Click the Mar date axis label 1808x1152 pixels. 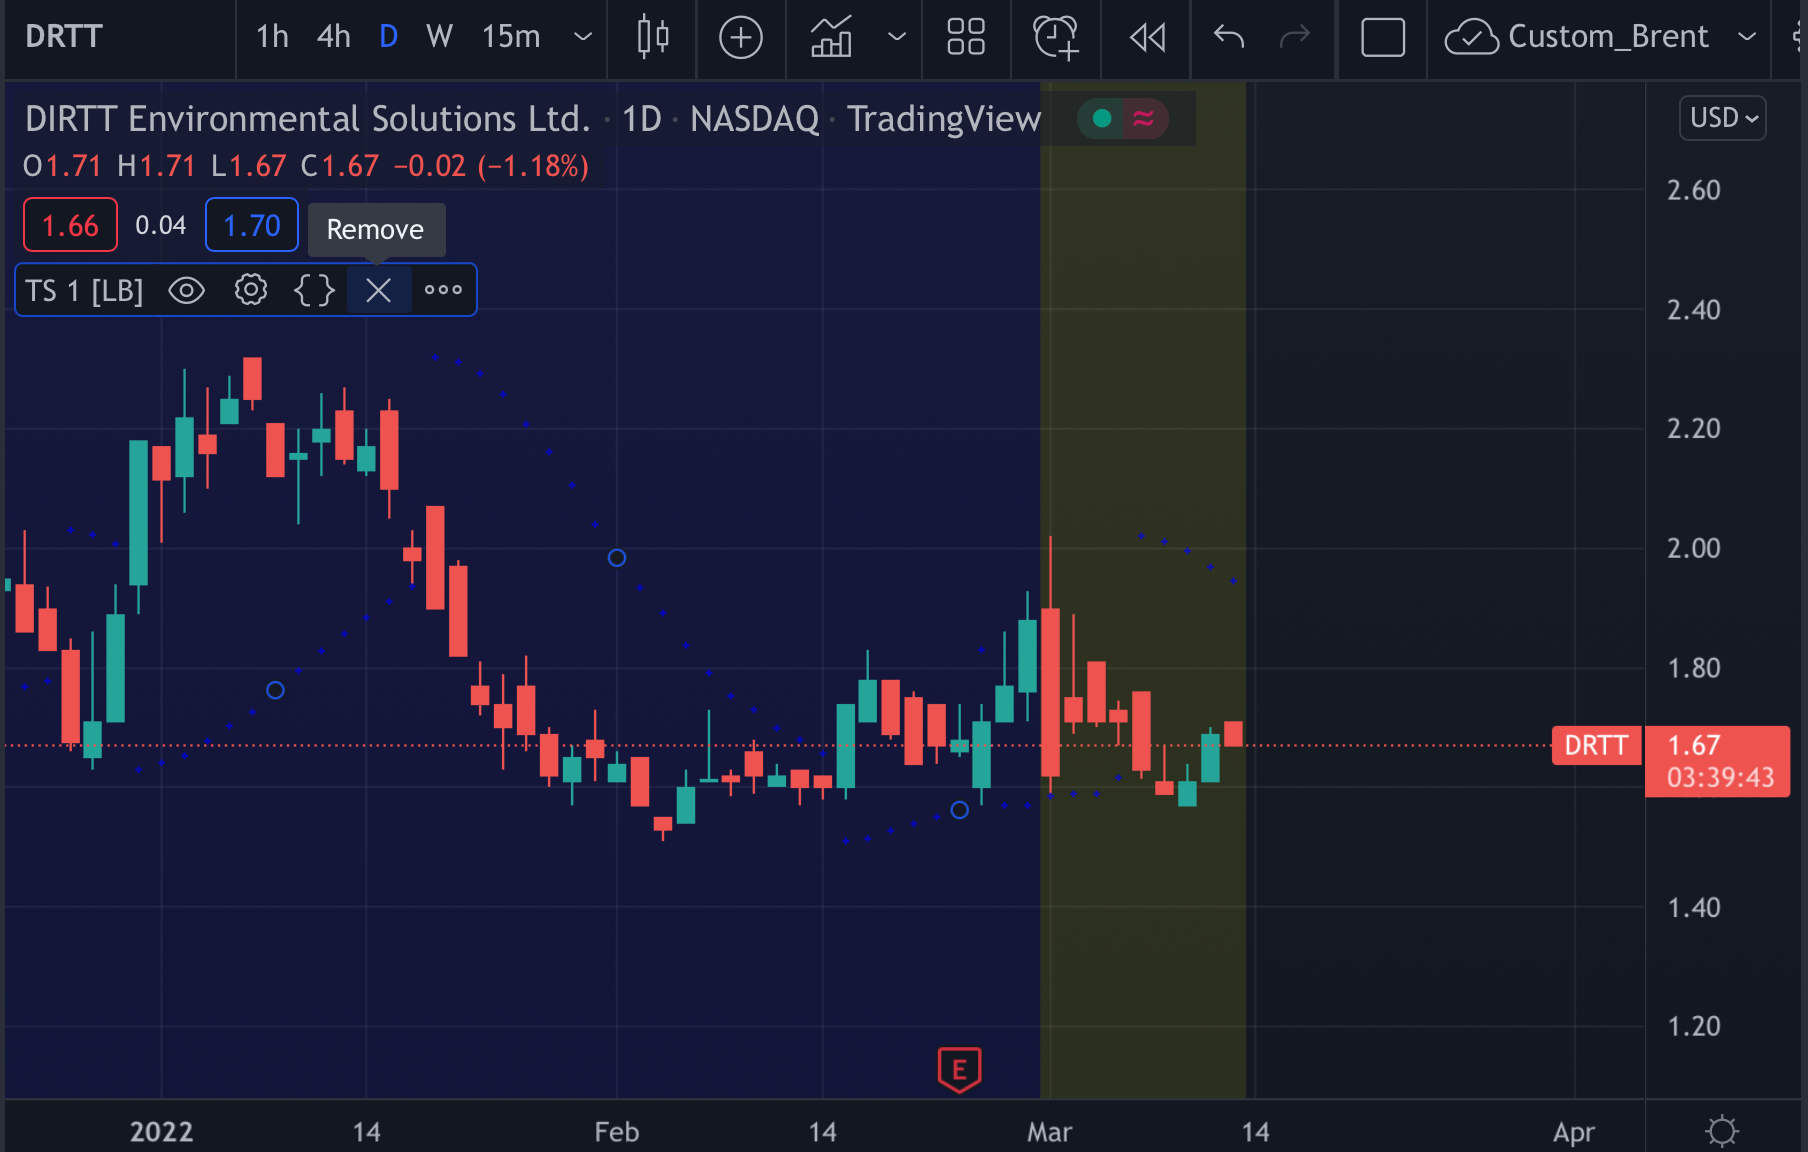point(1050,1132)
